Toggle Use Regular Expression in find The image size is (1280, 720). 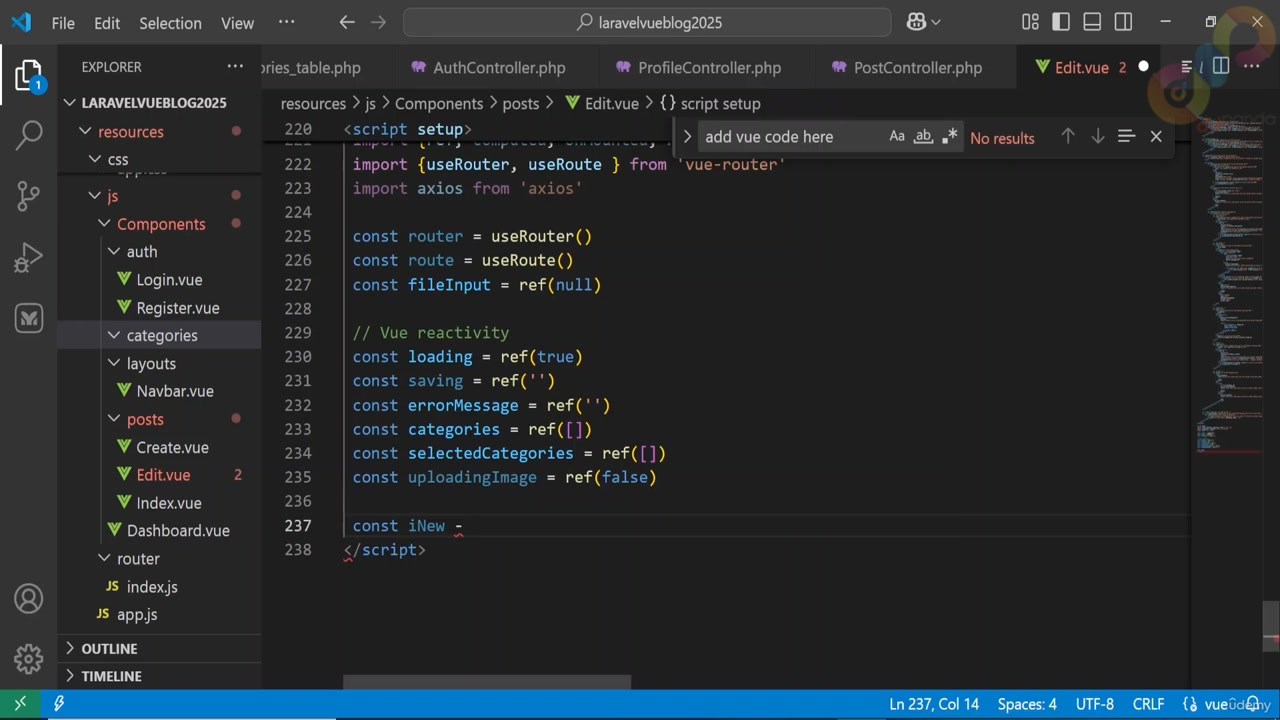tap(949, 137)
